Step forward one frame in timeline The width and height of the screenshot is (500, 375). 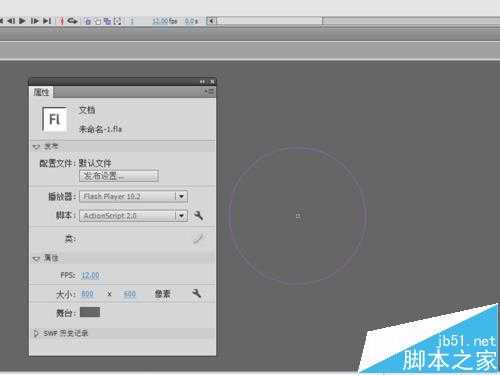click(34, 21)
